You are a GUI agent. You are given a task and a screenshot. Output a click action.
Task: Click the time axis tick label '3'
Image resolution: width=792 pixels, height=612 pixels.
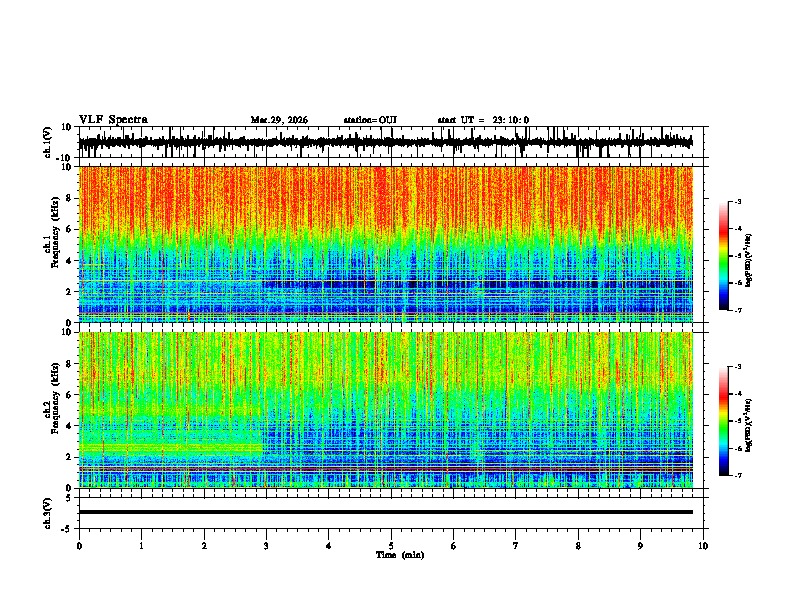click(x=266, y=546)
